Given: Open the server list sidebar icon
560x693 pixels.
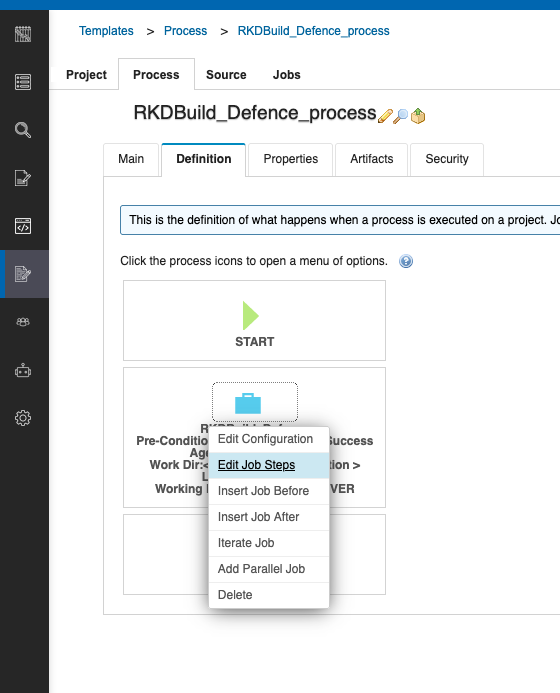Looking at the screenshot, I should pos(23,82).
